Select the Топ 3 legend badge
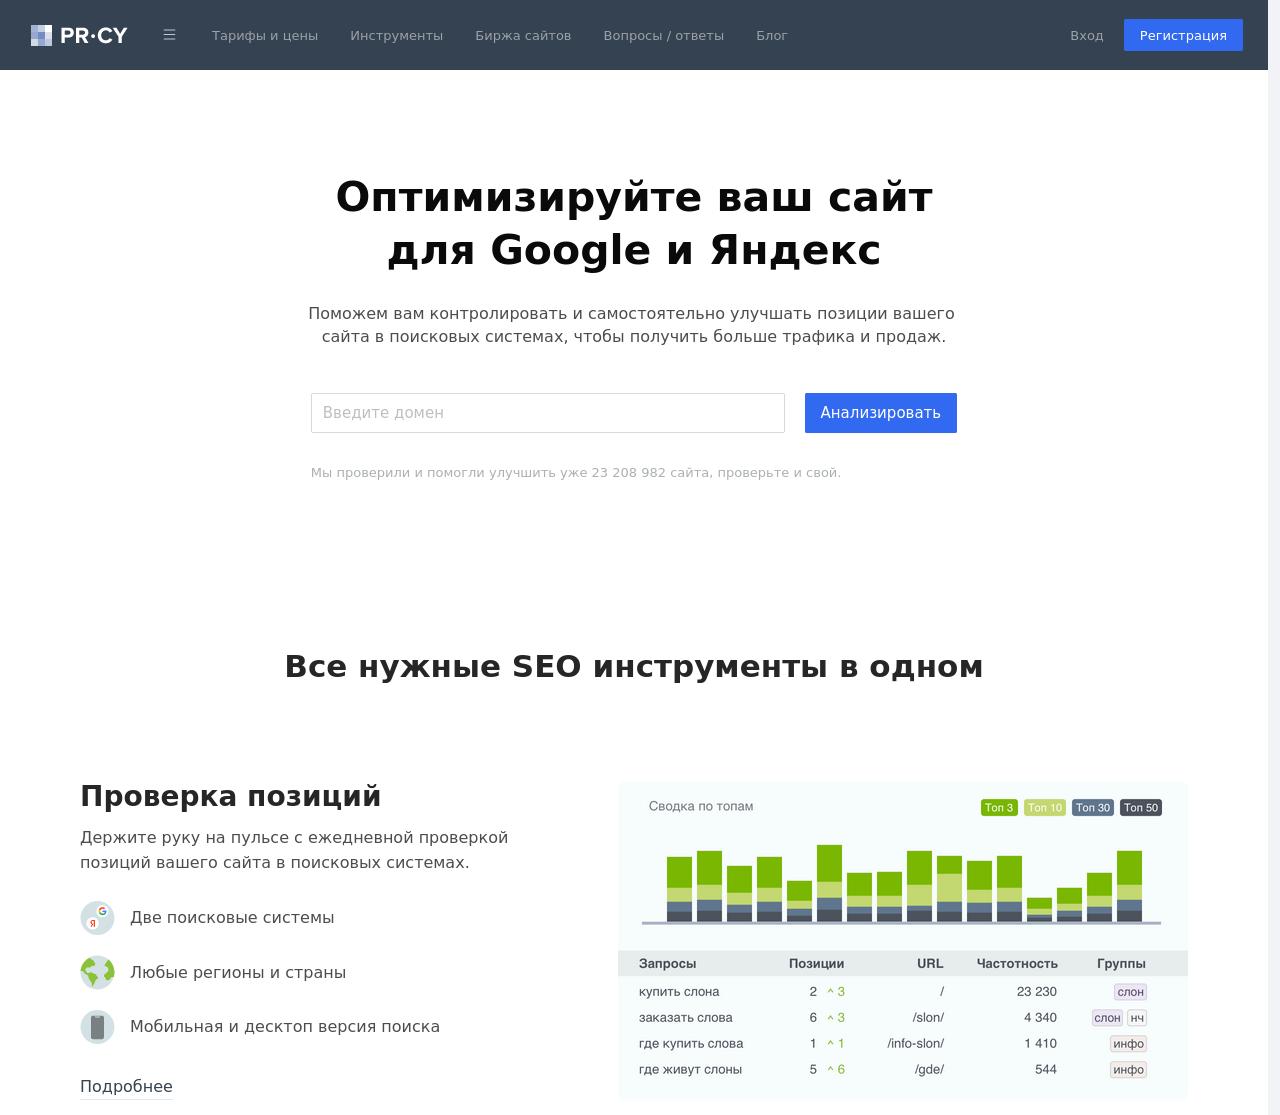This screenshot has width=1280, height=1115. click(x=999, y=808)
